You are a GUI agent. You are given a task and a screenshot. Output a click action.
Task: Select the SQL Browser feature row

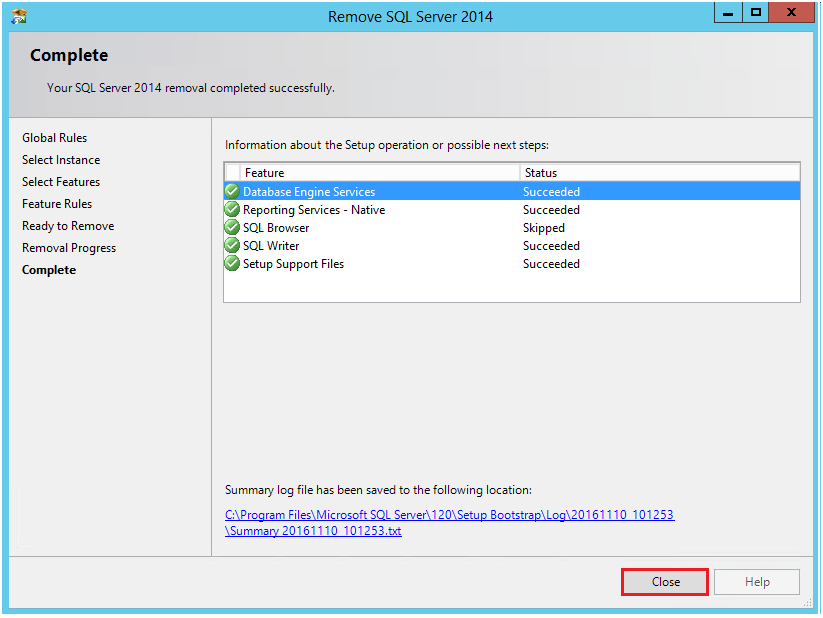coord(512,227)
